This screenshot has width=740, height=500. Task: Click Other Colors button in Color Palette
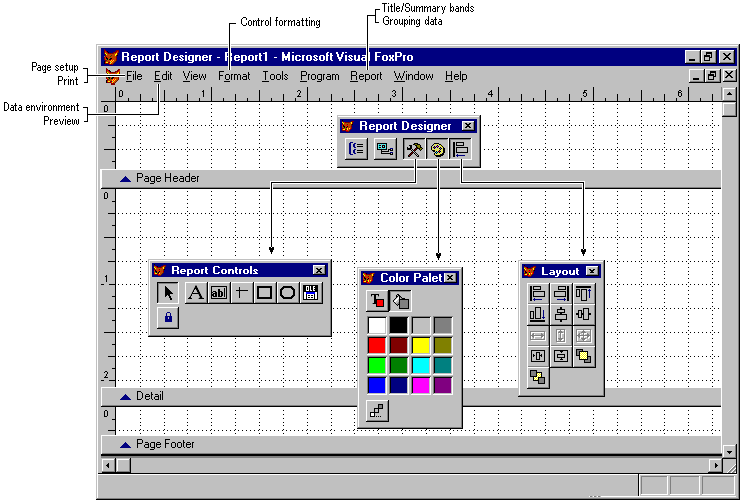[x=377, y=410]
